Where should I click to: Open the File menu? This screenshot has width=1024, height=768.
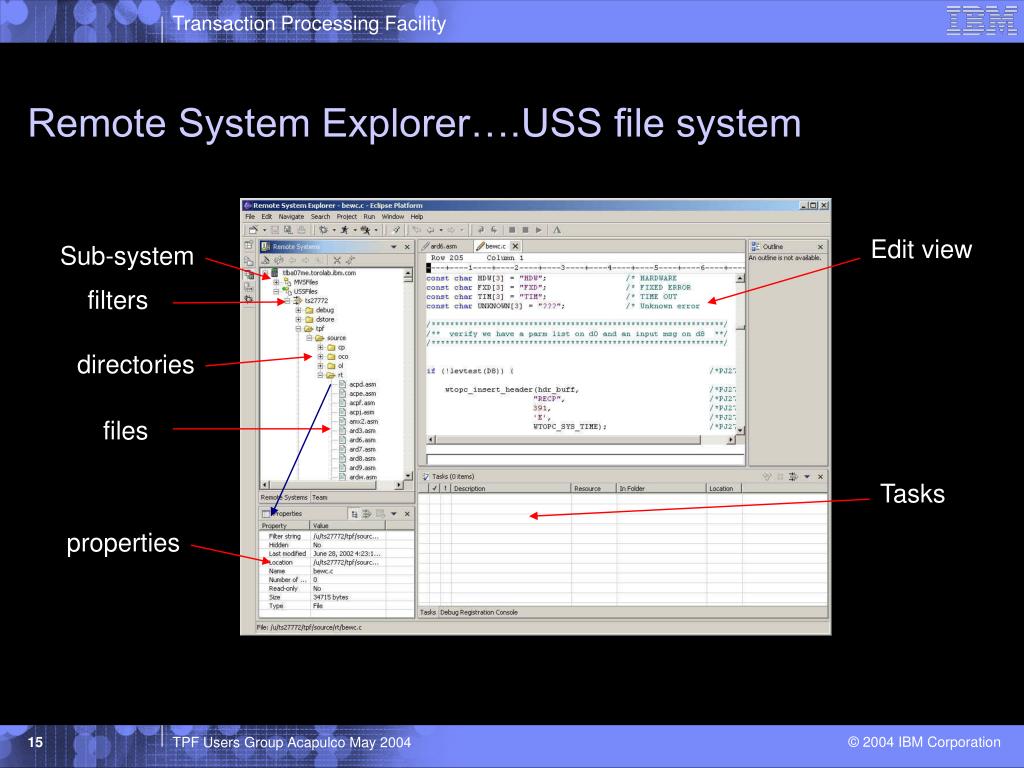point(249,217)
